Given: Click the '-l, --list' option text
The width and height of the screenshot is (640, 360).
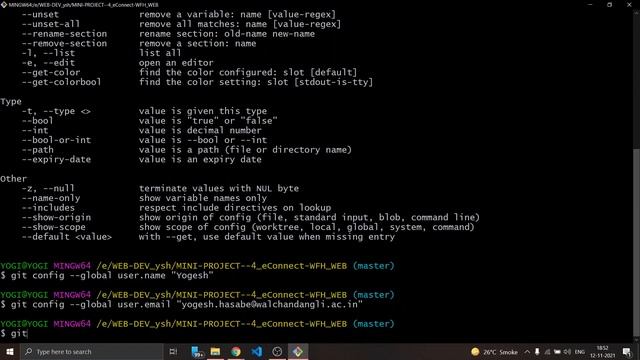Looking at the screenshot, I should coord(48,53).
